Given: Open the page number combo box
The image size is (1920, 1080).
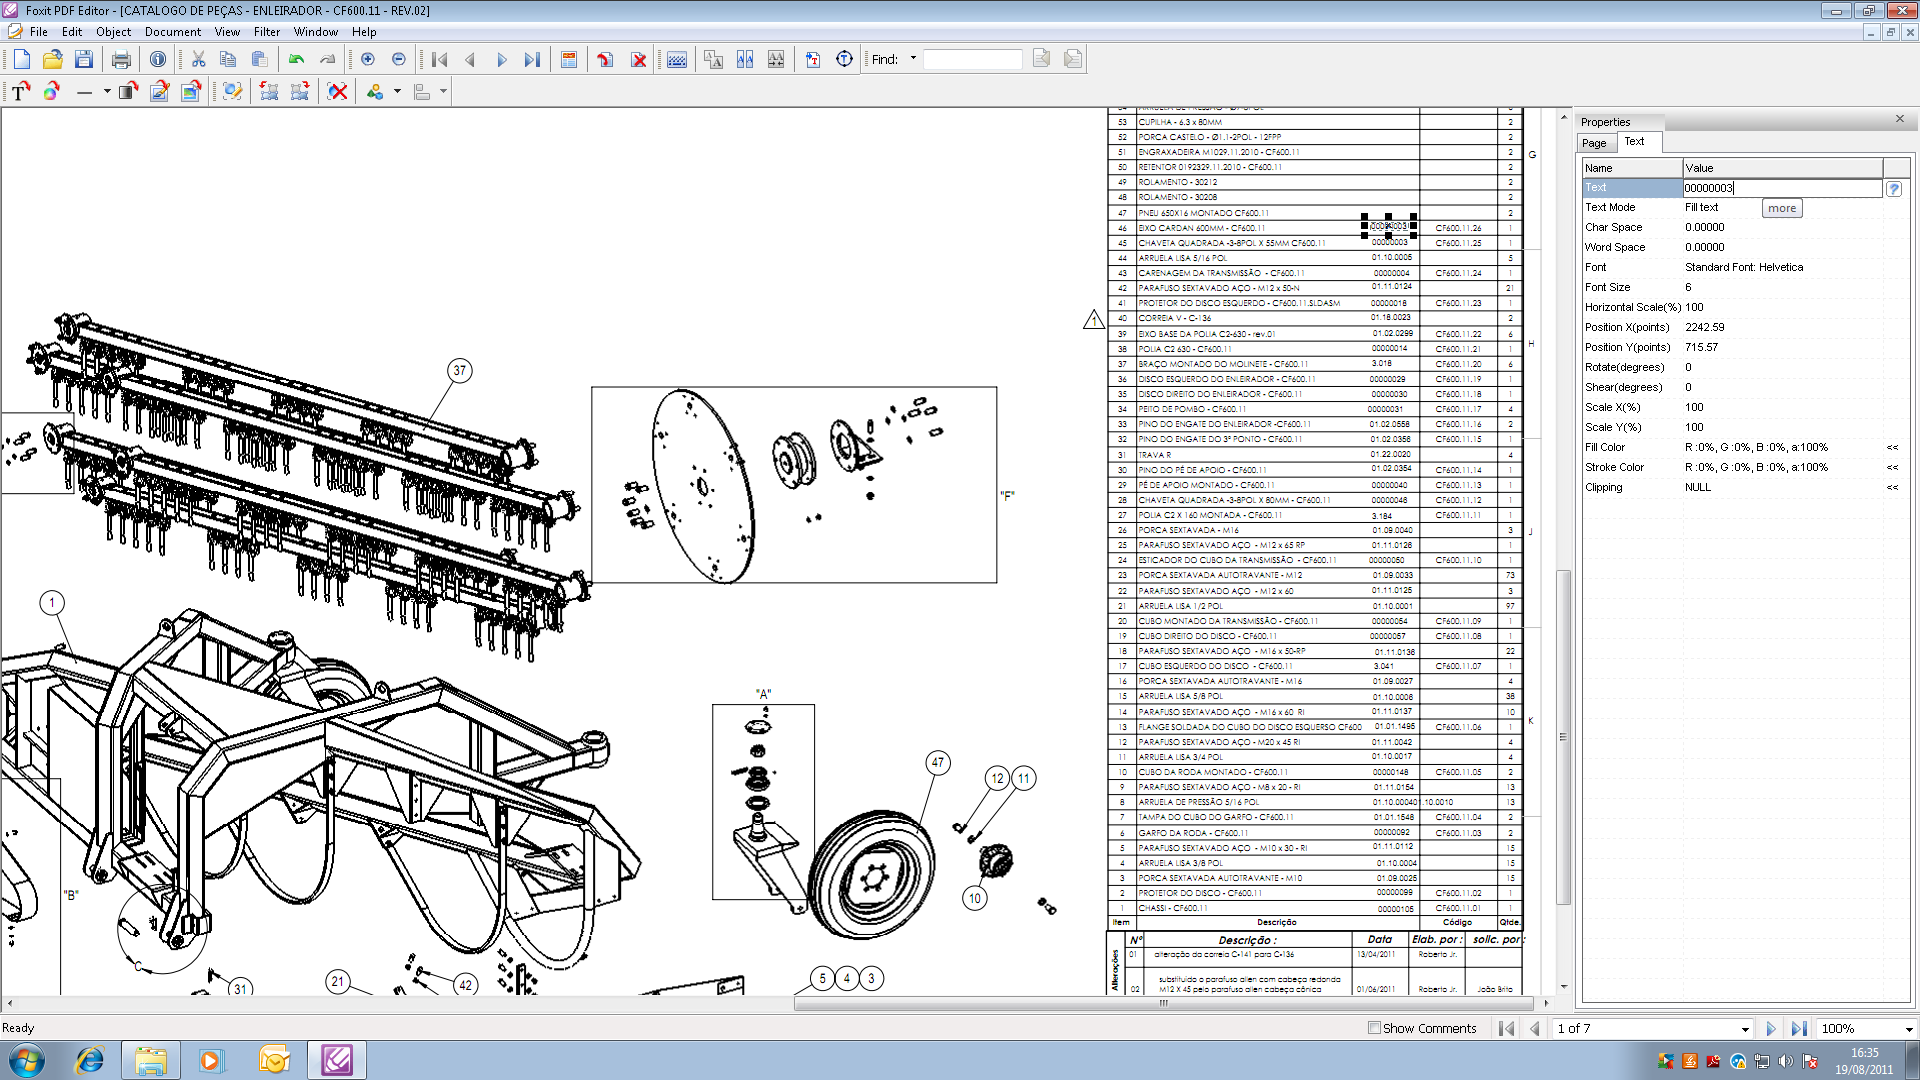Looking at the screenshot, I should tap(1652, 1028).
